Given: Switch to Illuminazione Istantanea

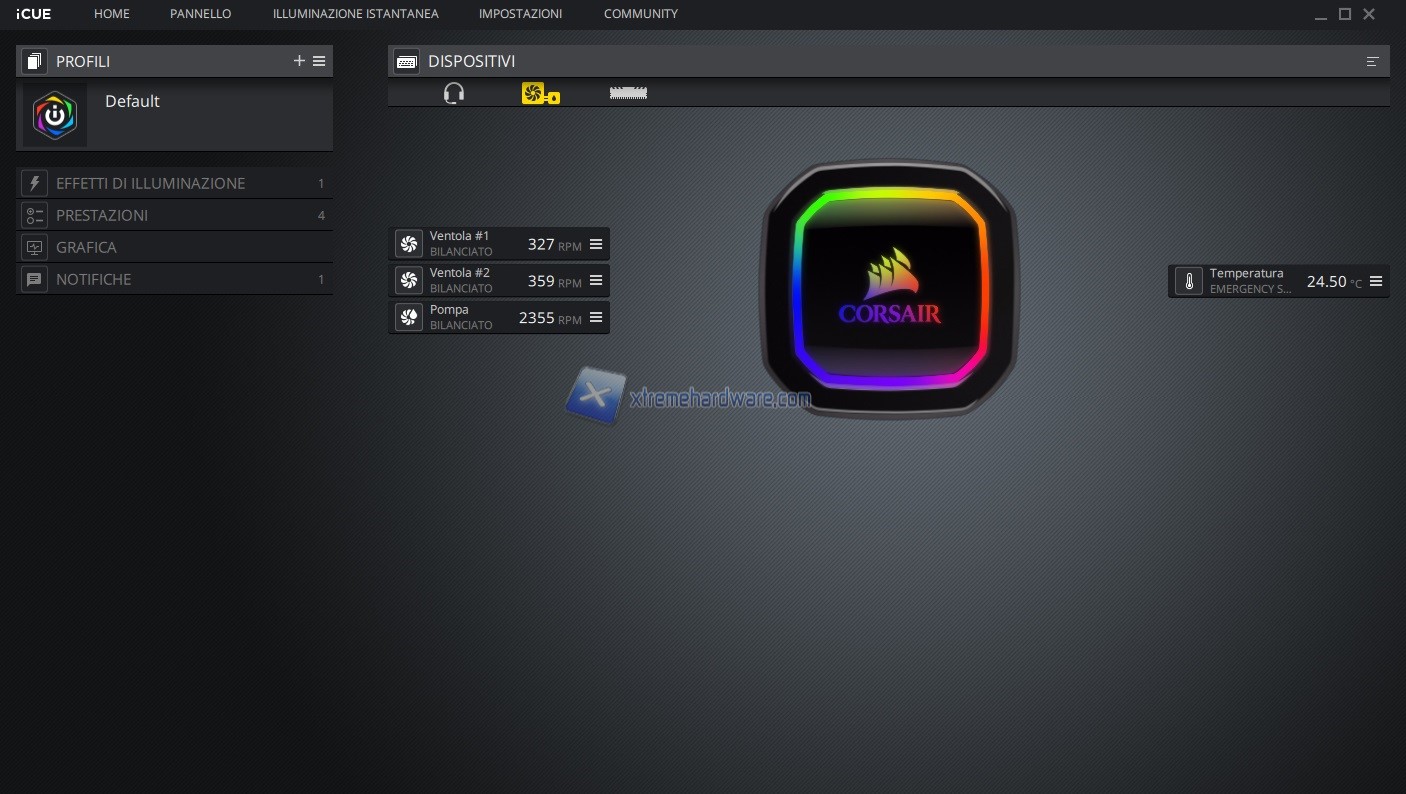Looking at the screenshot, I should pos(355,14).
